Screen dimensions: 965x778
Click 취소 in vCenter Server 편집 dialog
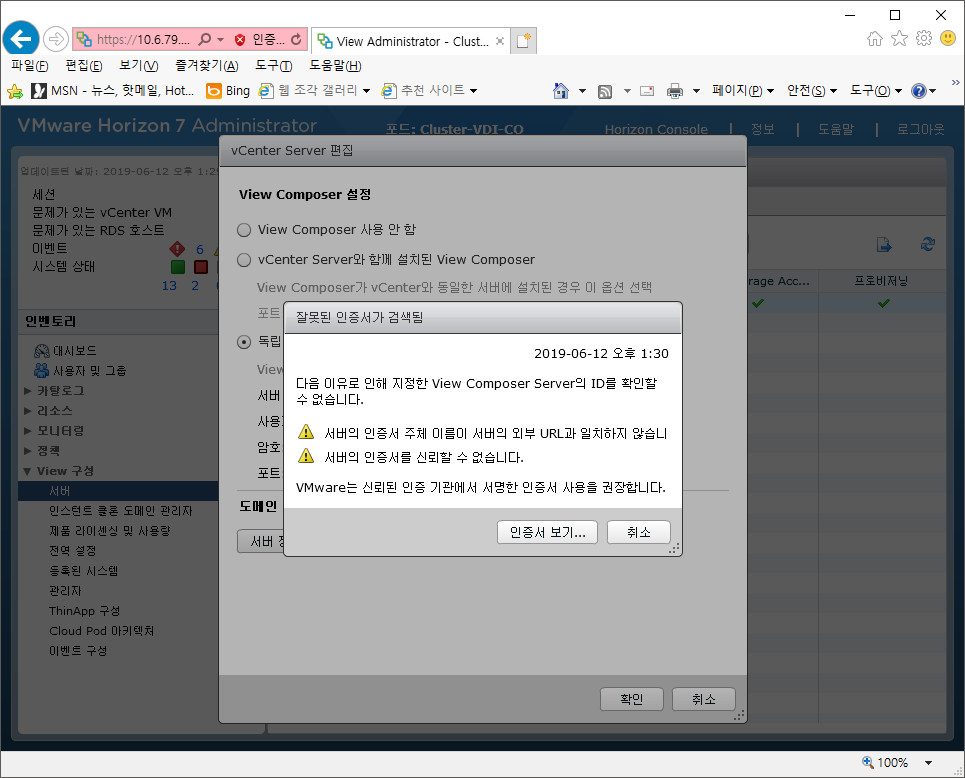703,699
